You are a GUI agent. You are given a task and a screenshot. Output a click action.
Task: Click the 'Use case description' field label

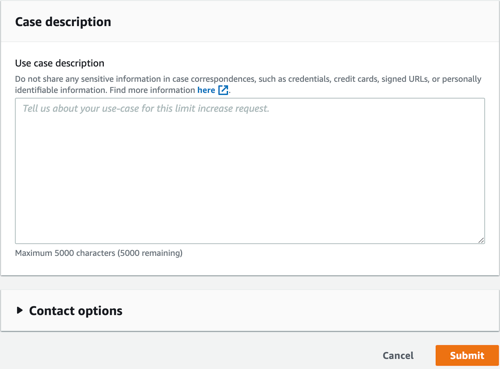pos(60,63)
